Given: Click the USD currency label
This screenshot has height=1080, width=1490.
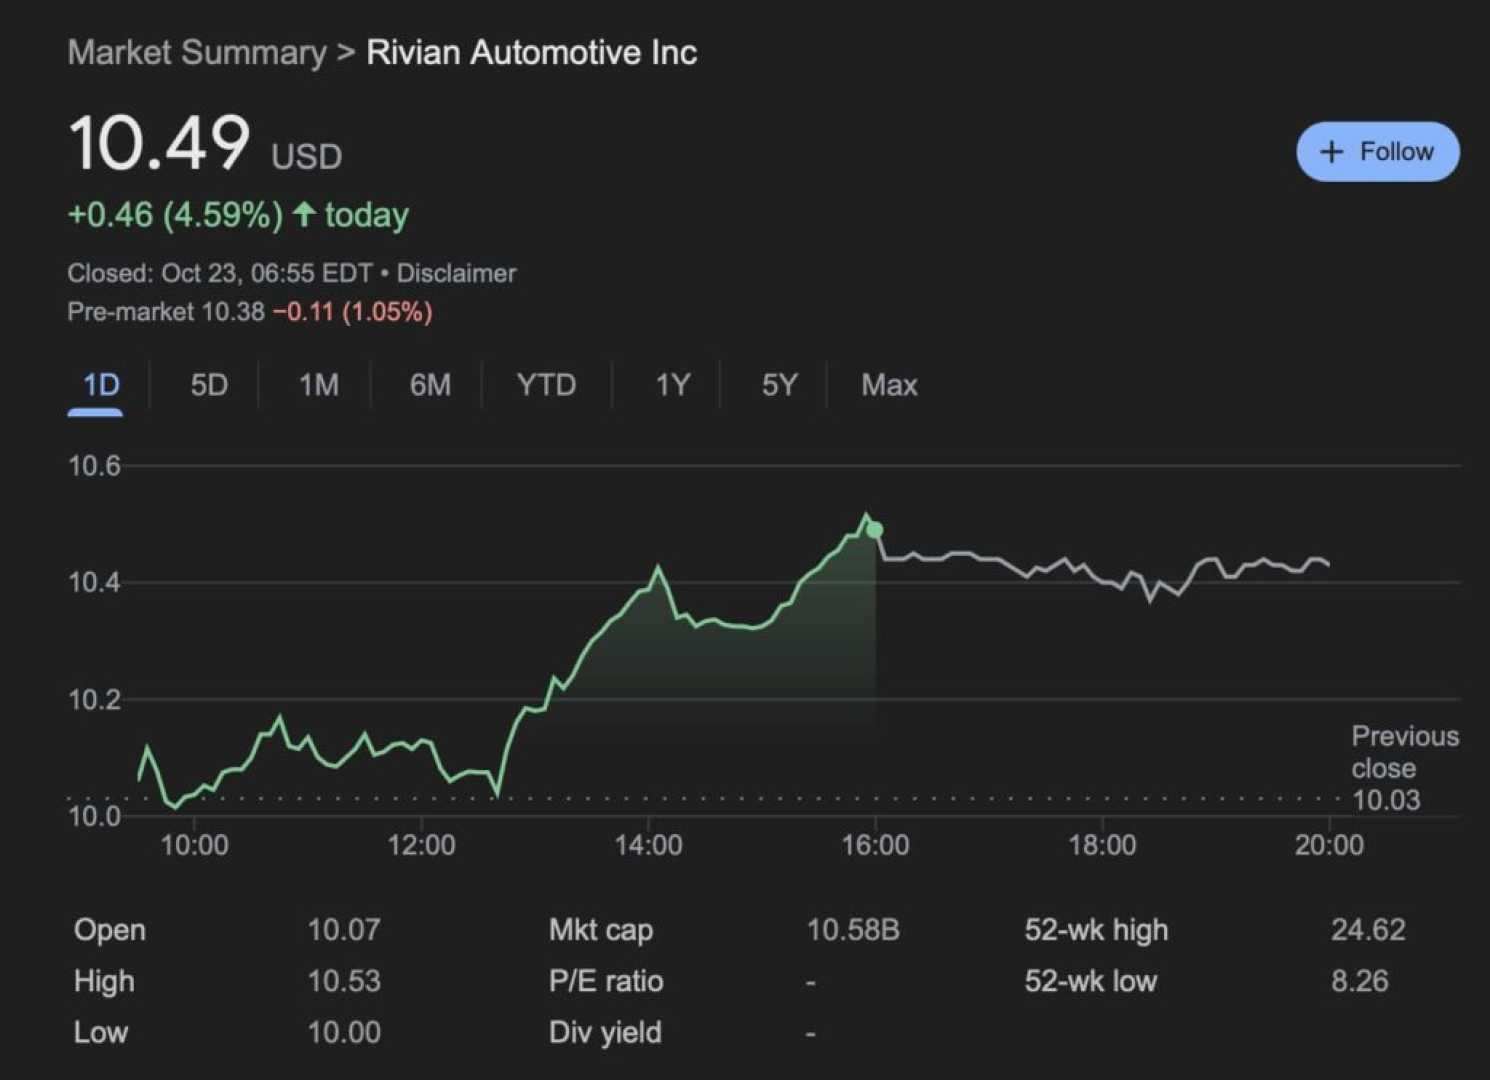Looking at the screenshot, I should tap(307, 157).
